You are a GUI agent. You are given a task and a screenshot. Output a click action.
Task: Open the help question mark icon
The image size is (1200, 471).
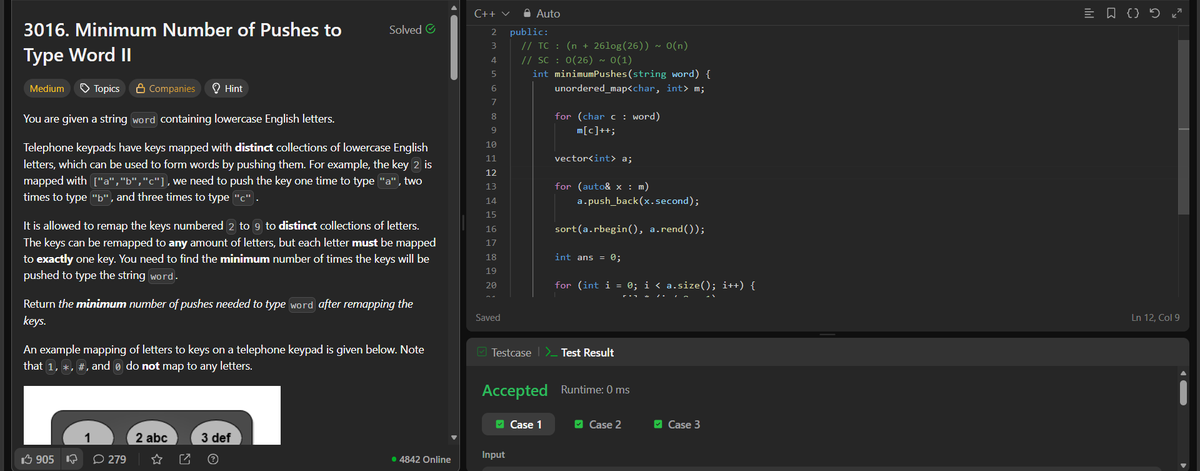tap(213, 459)
